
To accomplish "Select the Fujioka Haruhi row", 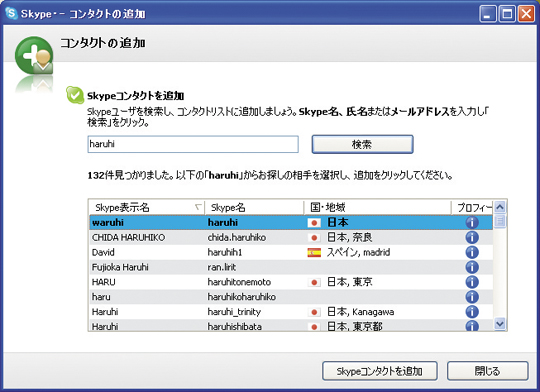I will (291, 267).
